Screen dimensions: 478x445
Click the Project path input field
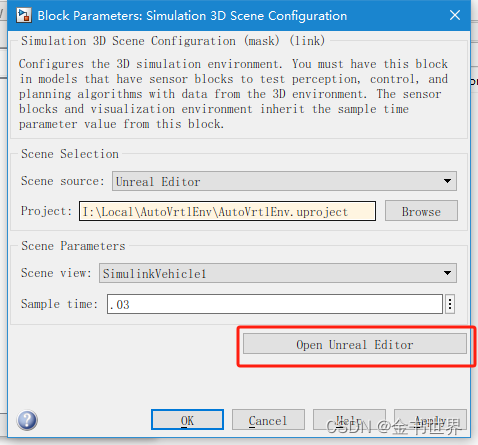pyautogui.click(x=227, y=211)
